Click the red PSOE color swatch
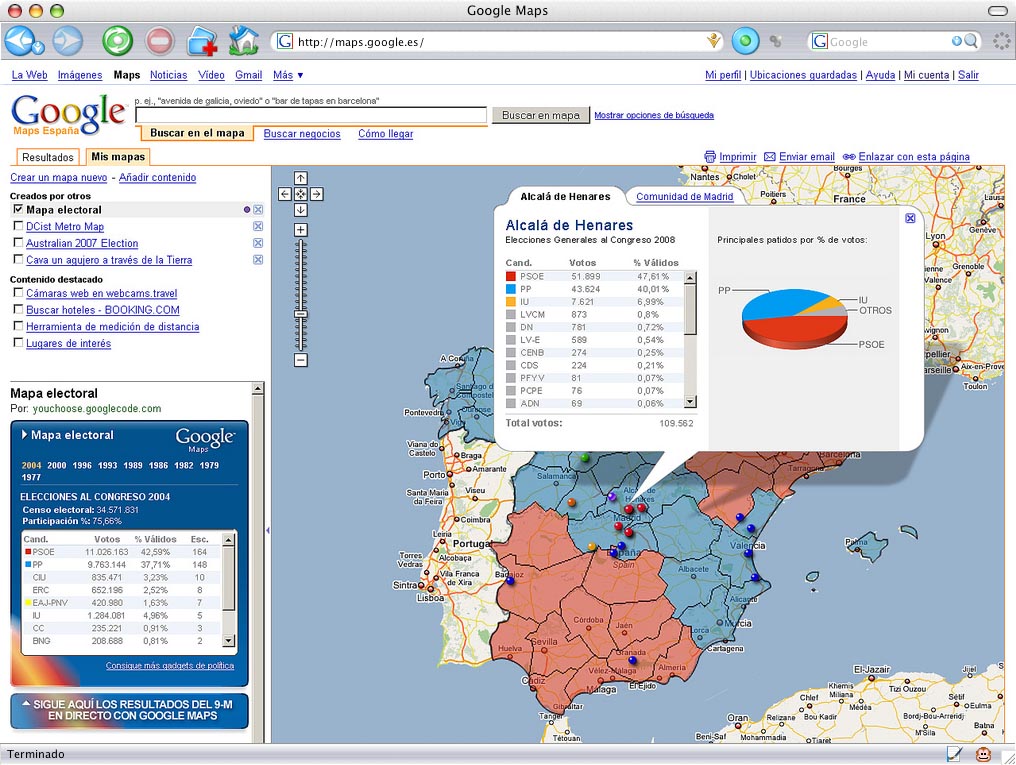Screen dimensions: 1016x765 pyautogui.click(x=511, y=276)
